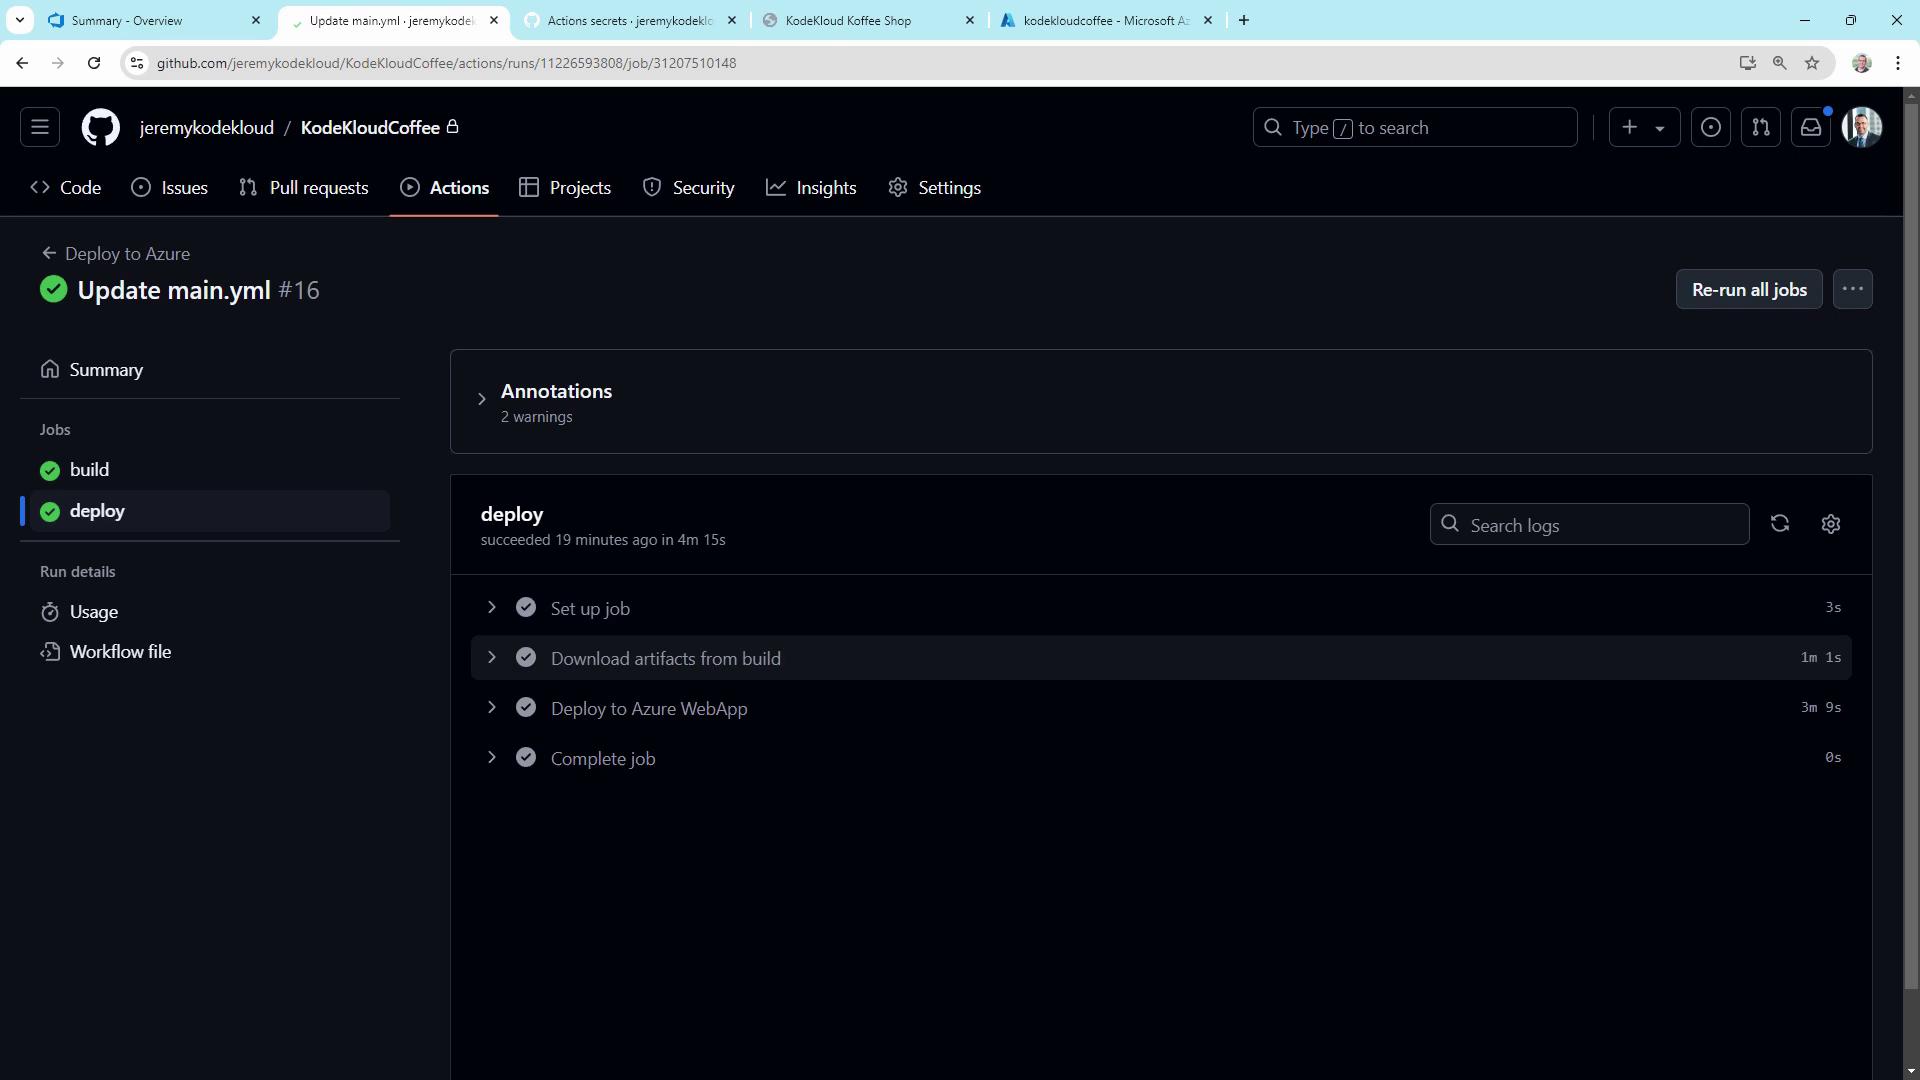Click the 2 warnings text
Image resolution: width=1920 pixels, height=1080 pixels.
[537, 417]
